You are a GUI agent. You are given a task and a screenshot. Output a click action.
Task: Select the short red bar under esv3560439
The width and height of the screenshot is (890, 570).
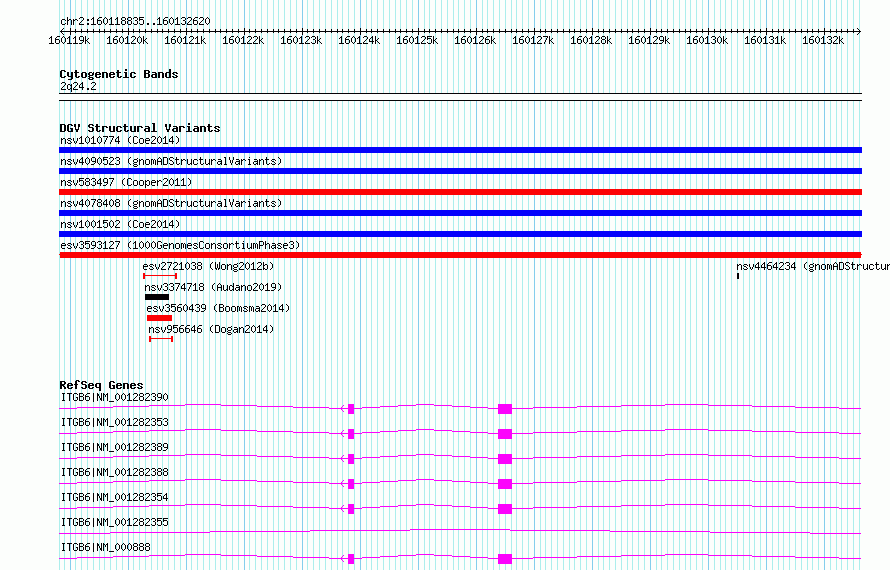[159, 318]
